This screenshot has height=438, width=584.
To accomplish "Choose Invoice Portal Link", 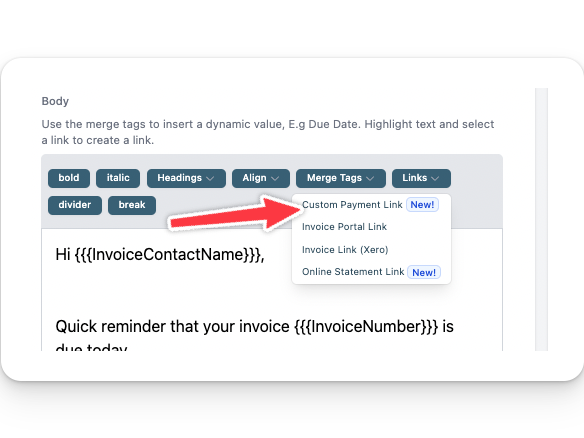I will tap(344, 227).
